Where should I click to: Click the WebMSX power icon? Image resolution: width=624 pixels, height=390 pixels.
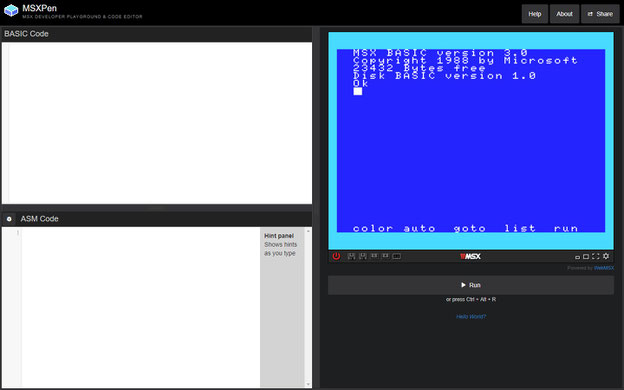click(336, 256)
